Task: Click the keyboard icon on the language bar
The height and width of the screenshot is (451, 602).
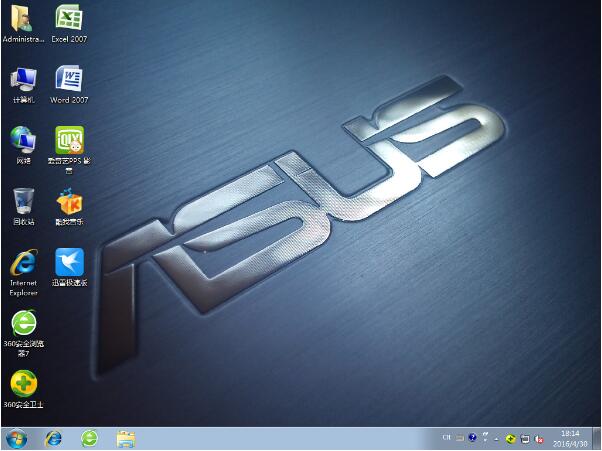Action: (460, 438)
